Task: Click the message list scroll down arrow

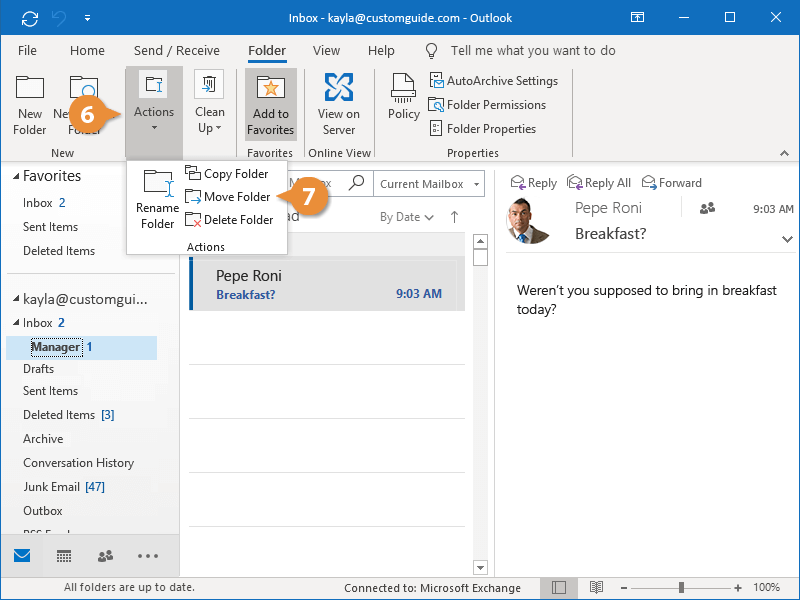Action: pyautogui.click(x=480, y=567)
